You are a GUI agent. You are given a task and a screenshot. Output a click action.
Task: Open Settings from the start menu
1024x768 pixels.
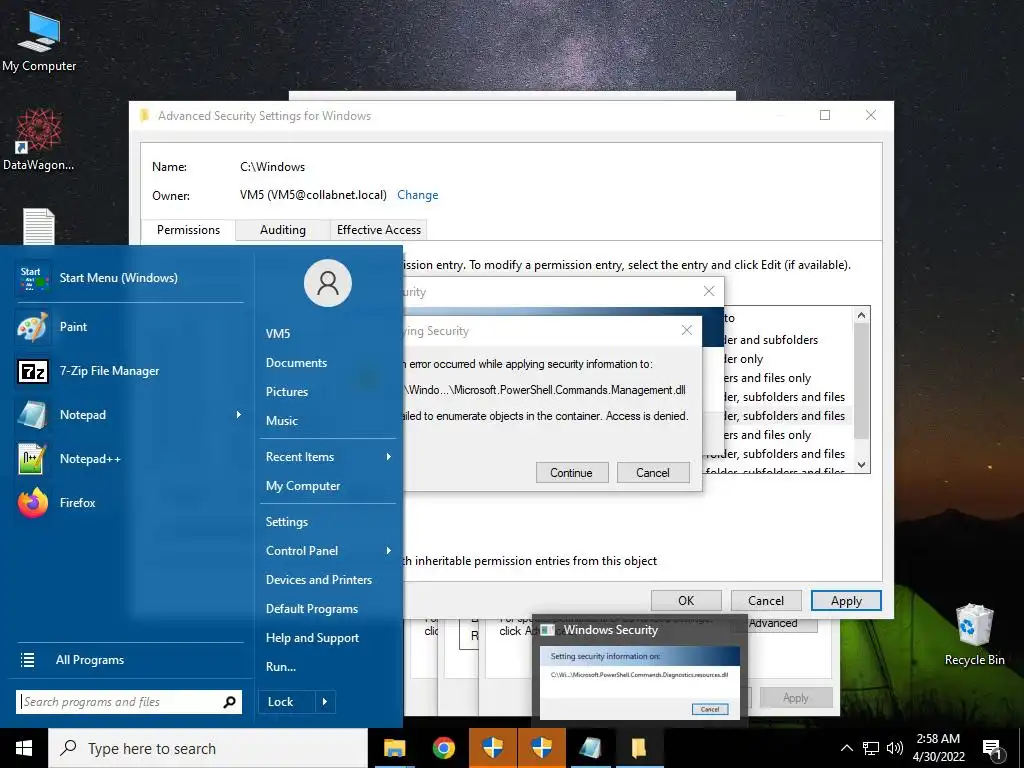(287, 522)
